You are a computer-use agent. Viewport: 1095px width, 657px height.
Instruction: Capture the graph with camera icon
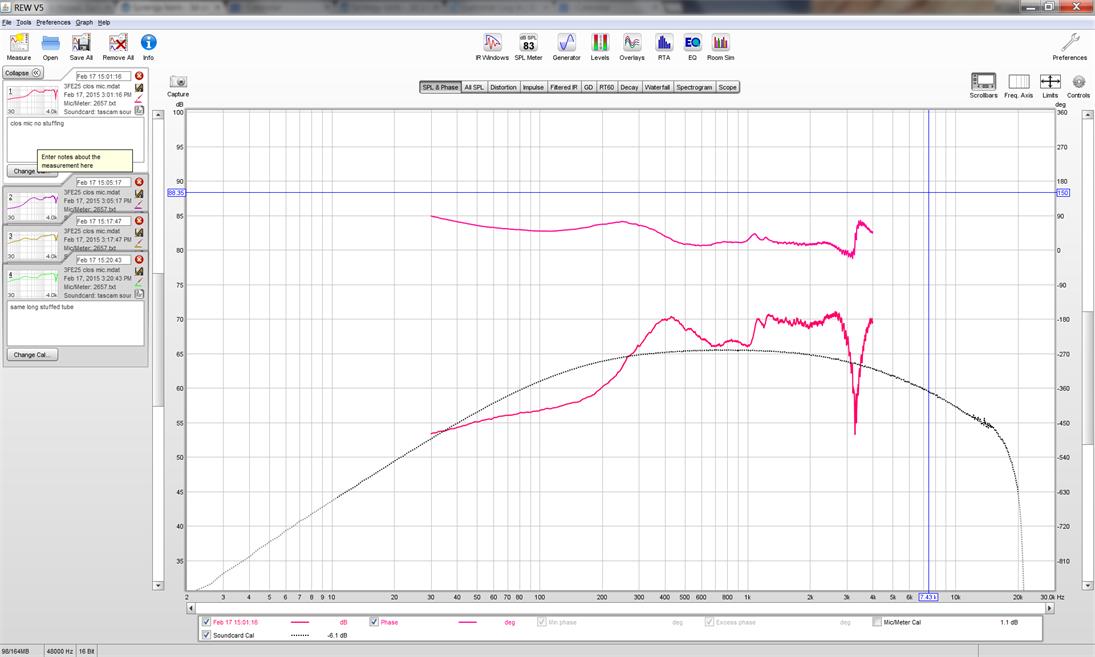(x=178, y=86)
